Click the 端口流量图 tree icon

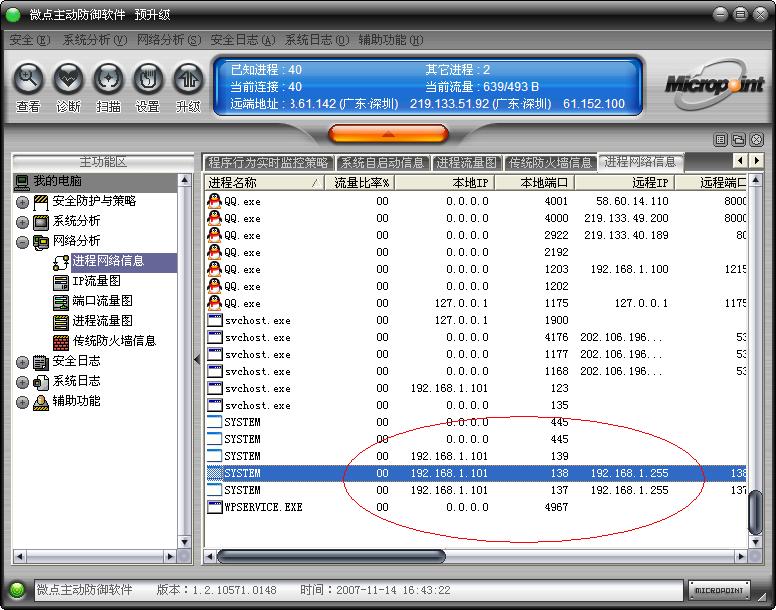(60, 302)
